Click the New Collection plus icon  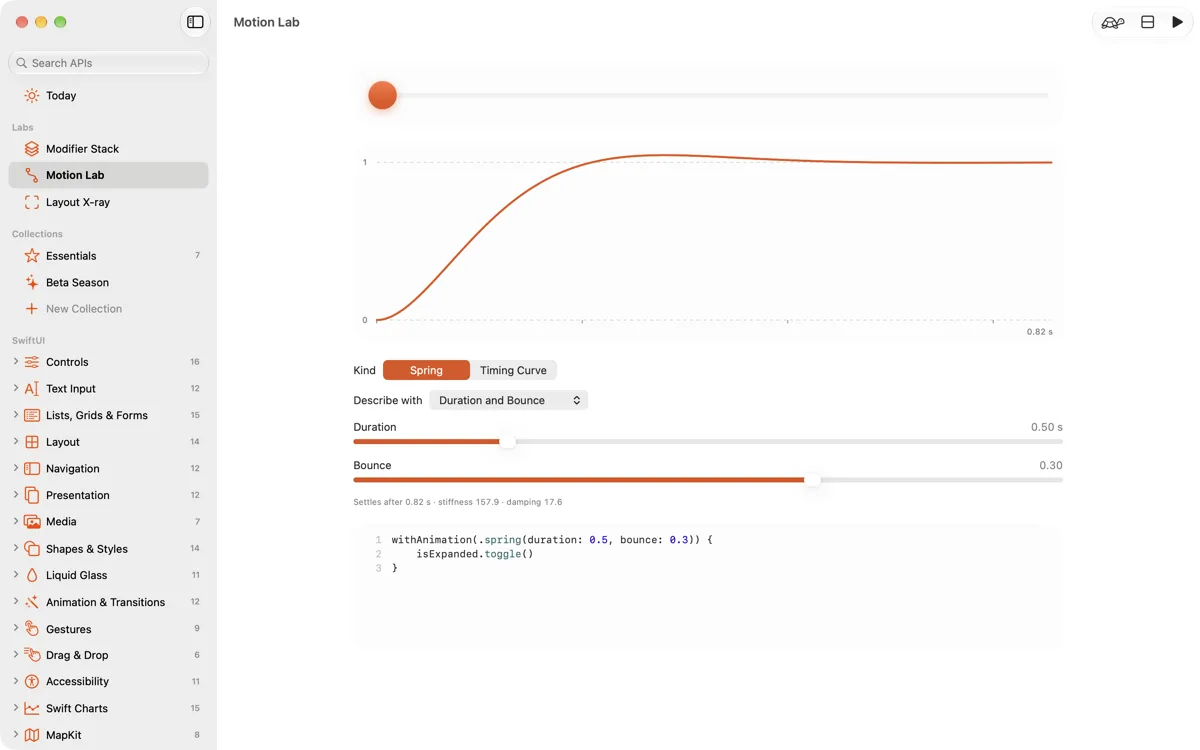click(x=32, y=309)
